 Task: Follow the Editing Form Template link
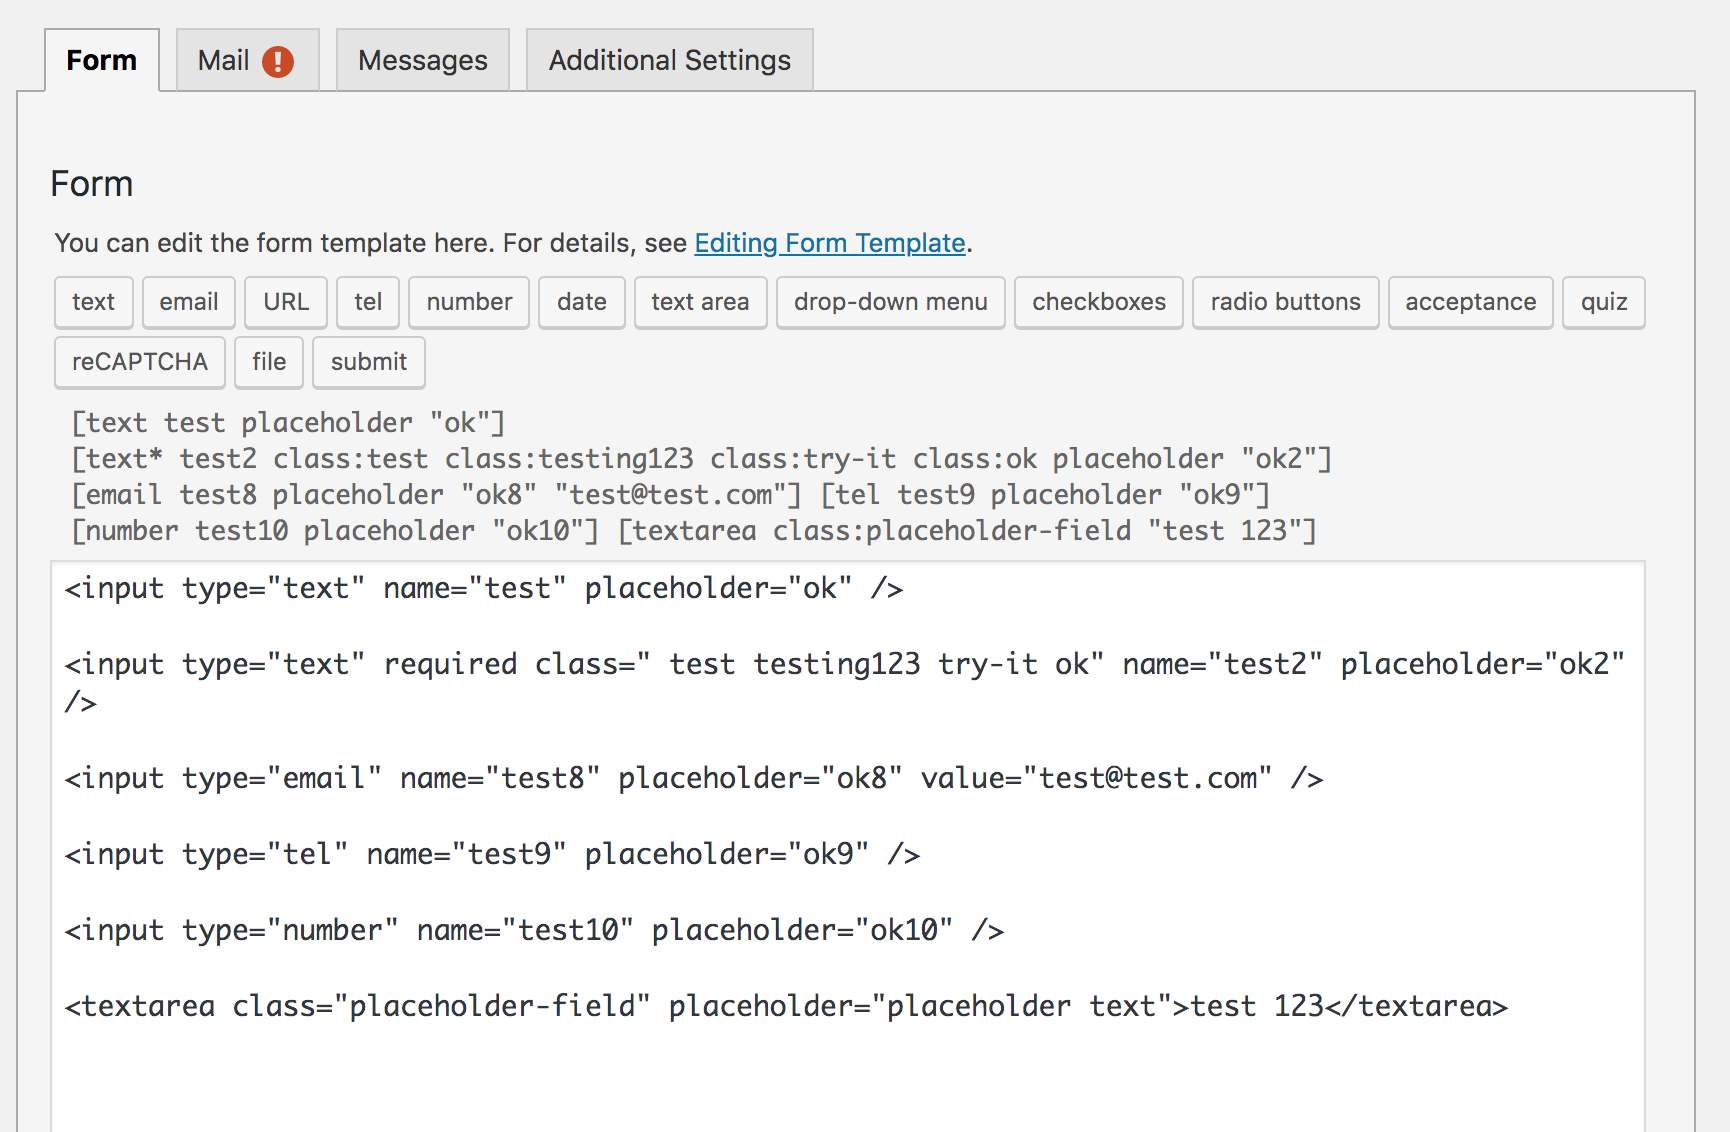pyautogui.click(x=830, y=243)
